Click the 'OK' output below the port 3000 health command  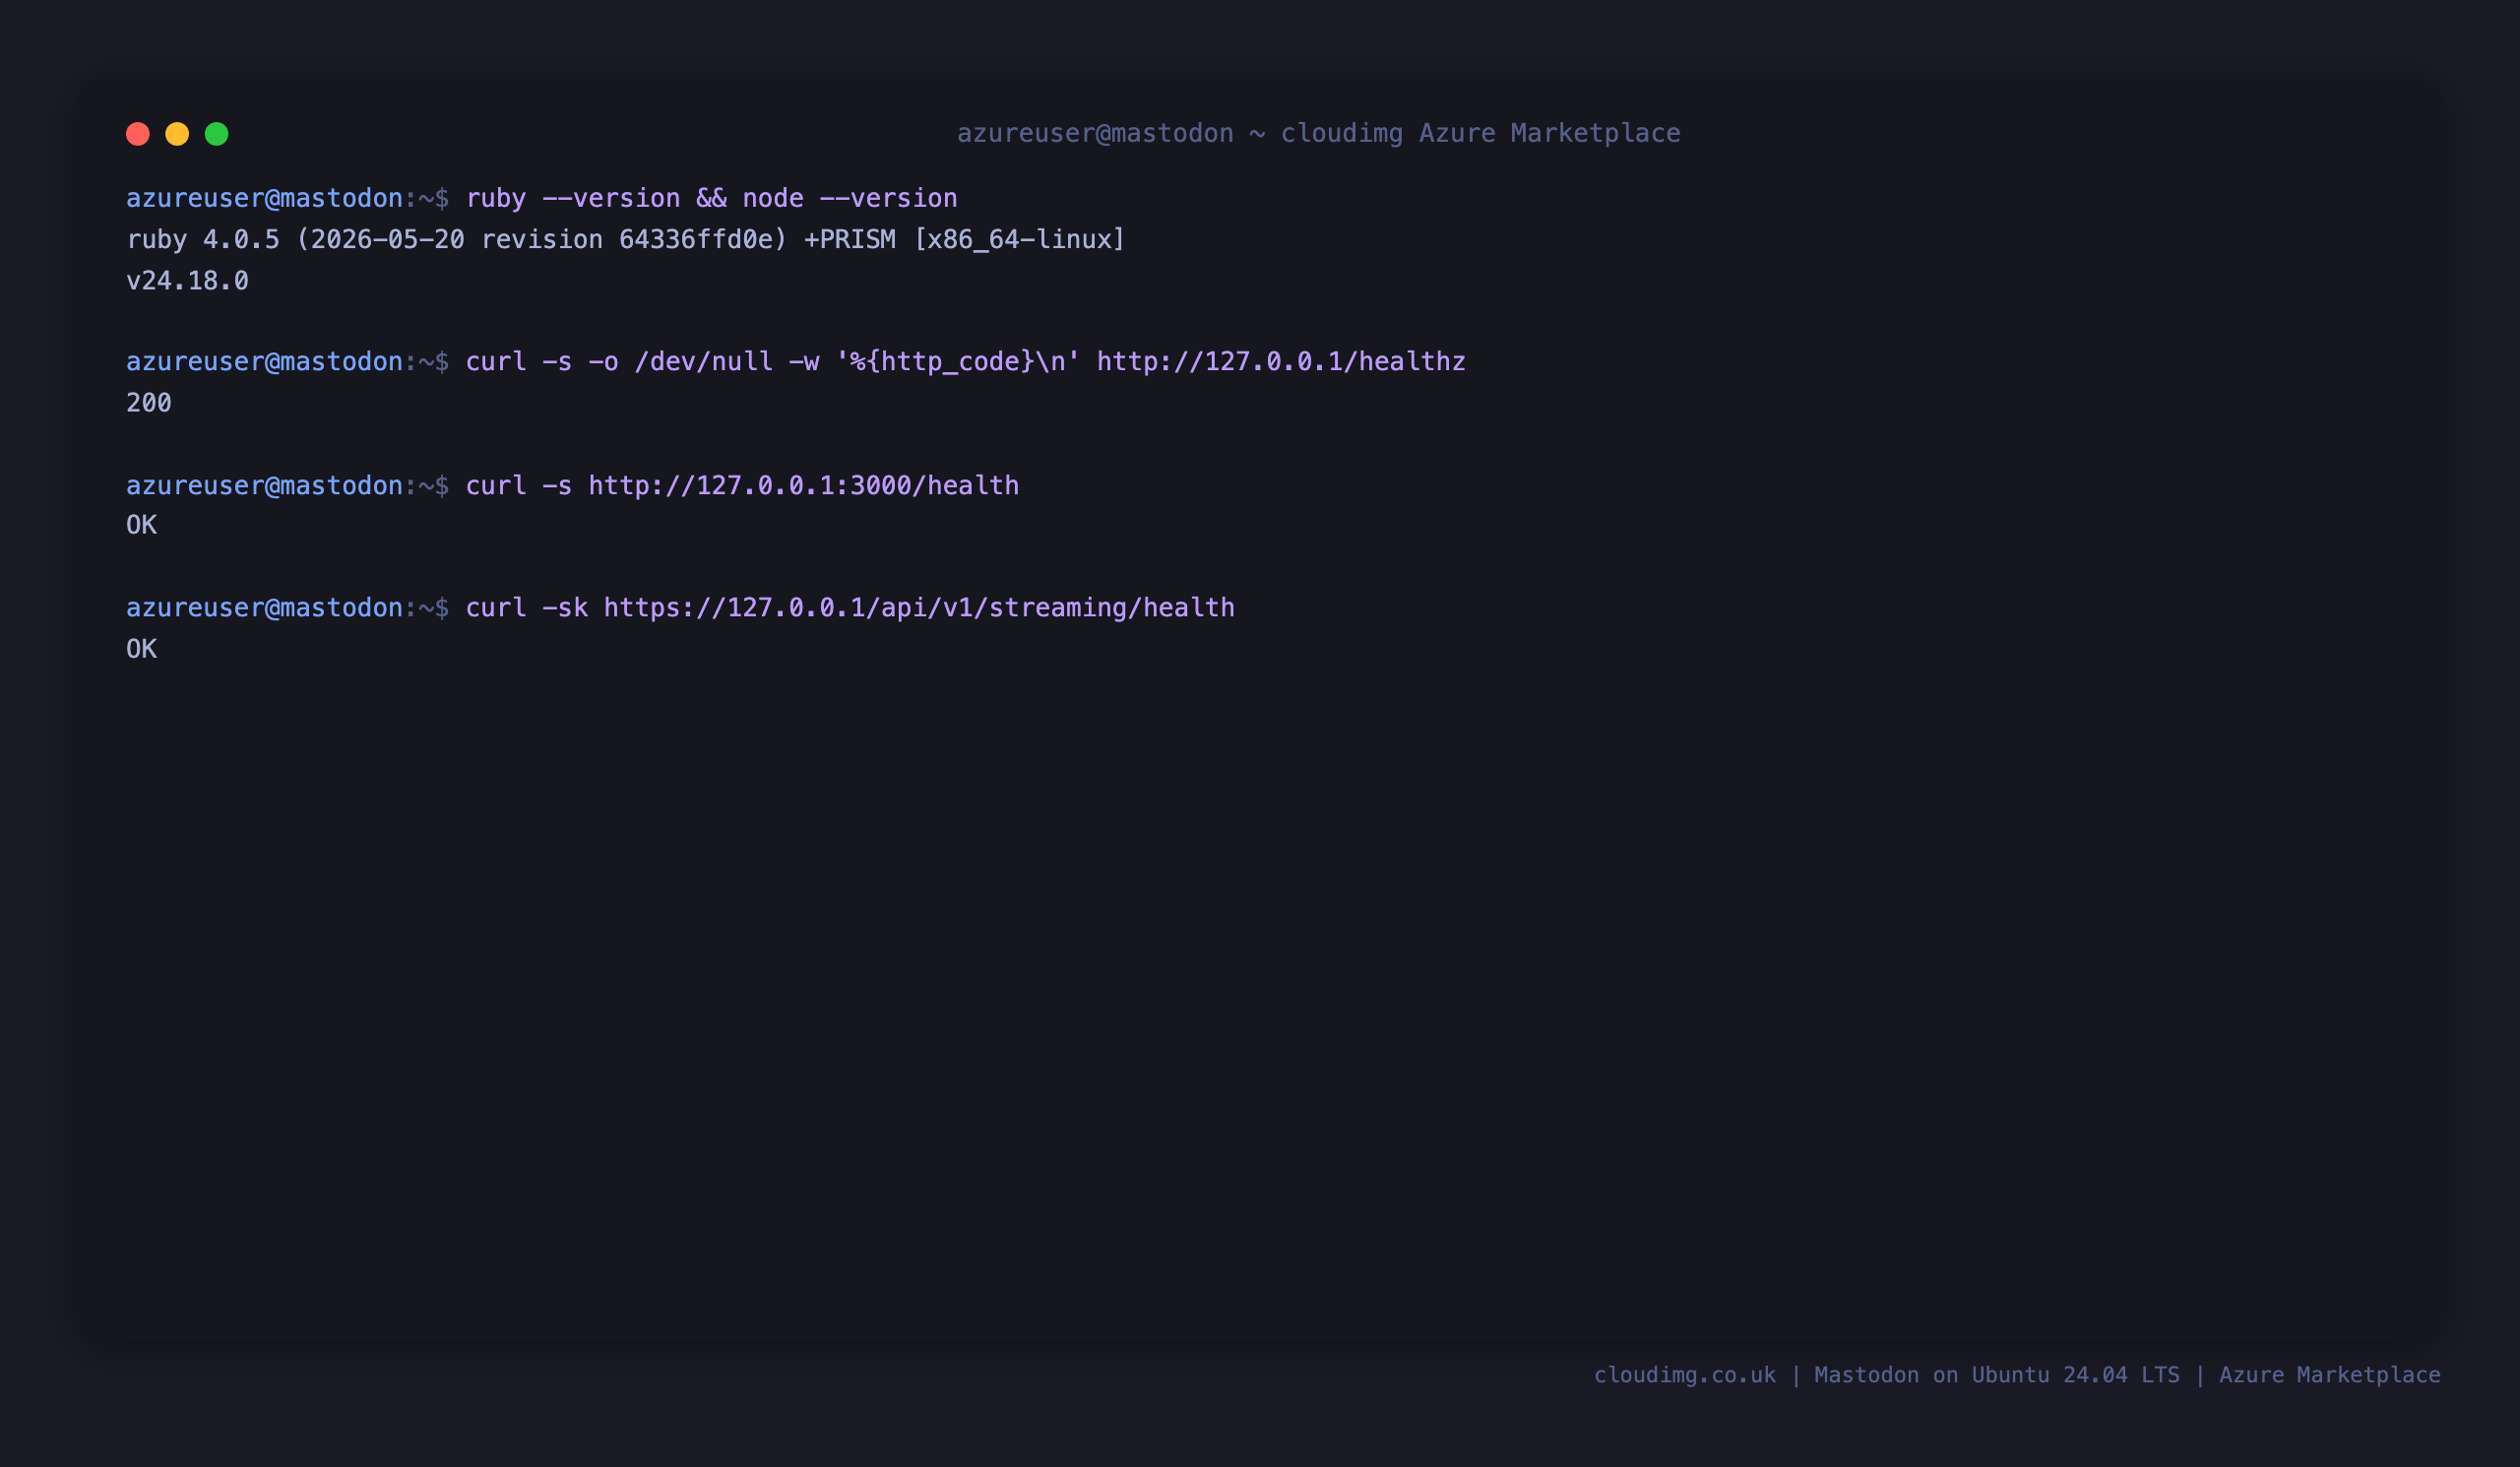point(141,526)
